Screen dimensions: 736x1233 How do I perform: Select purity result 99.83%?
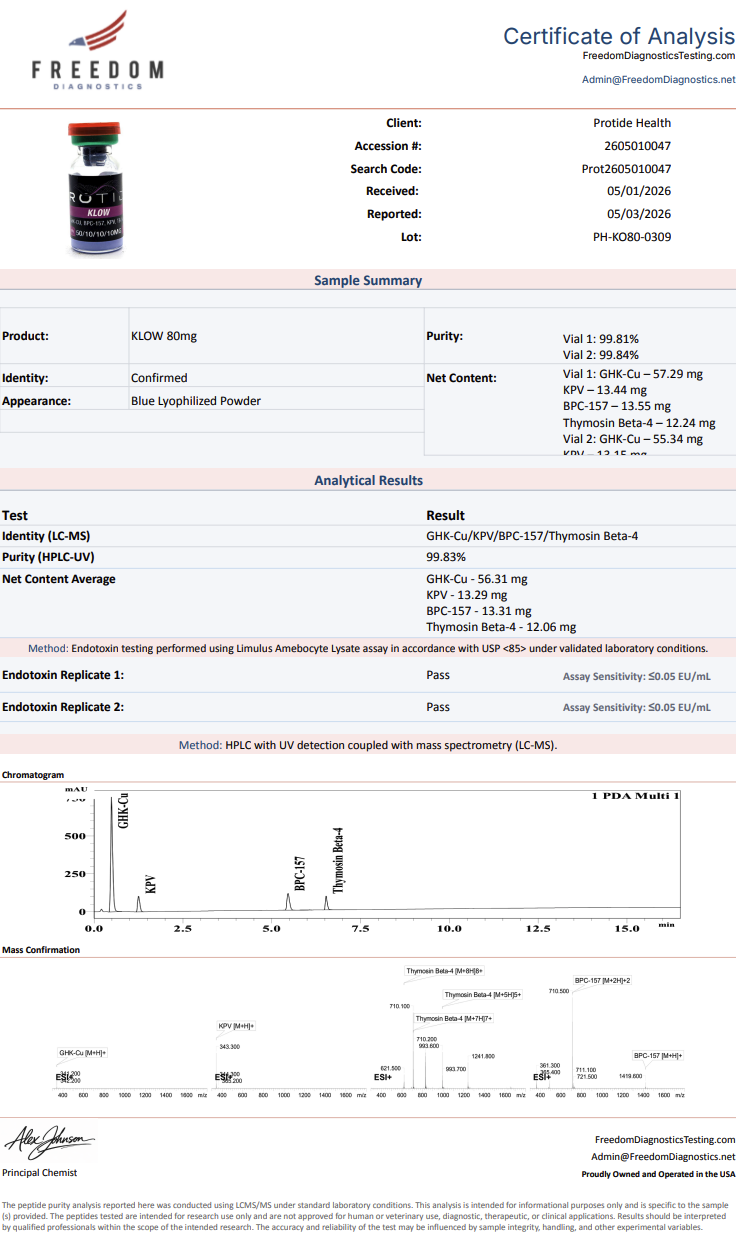[445, 557]
